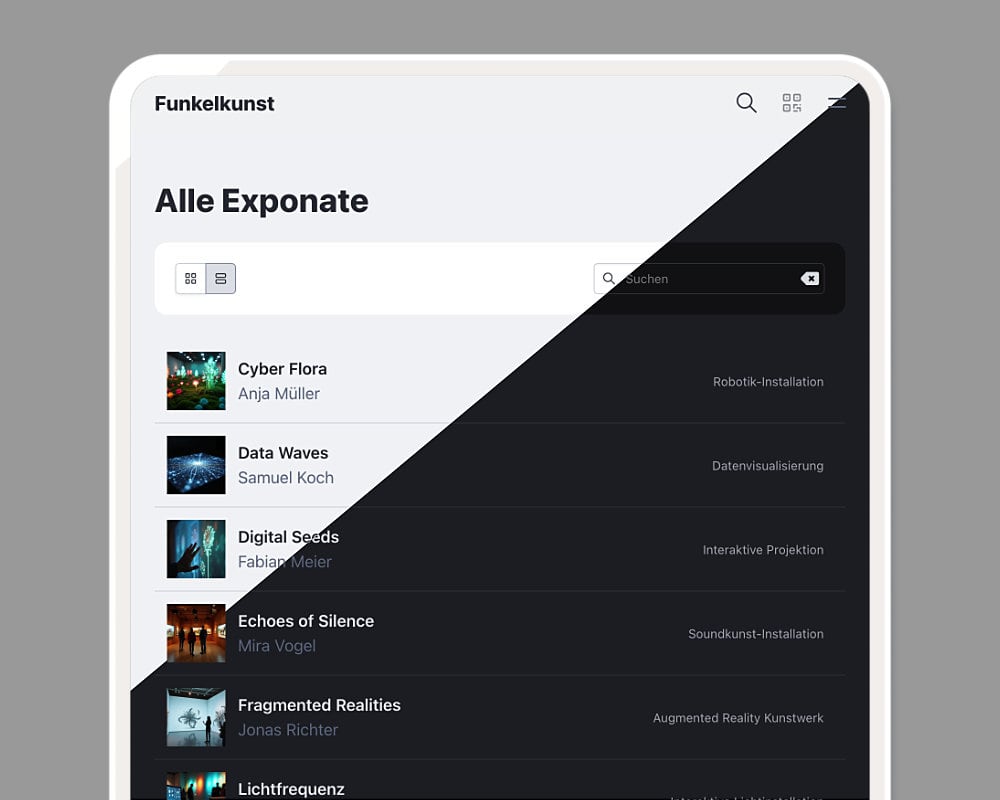Switch to grid view layout
The width and height of the screenshot is (1000, 800).
pos(191,279)
